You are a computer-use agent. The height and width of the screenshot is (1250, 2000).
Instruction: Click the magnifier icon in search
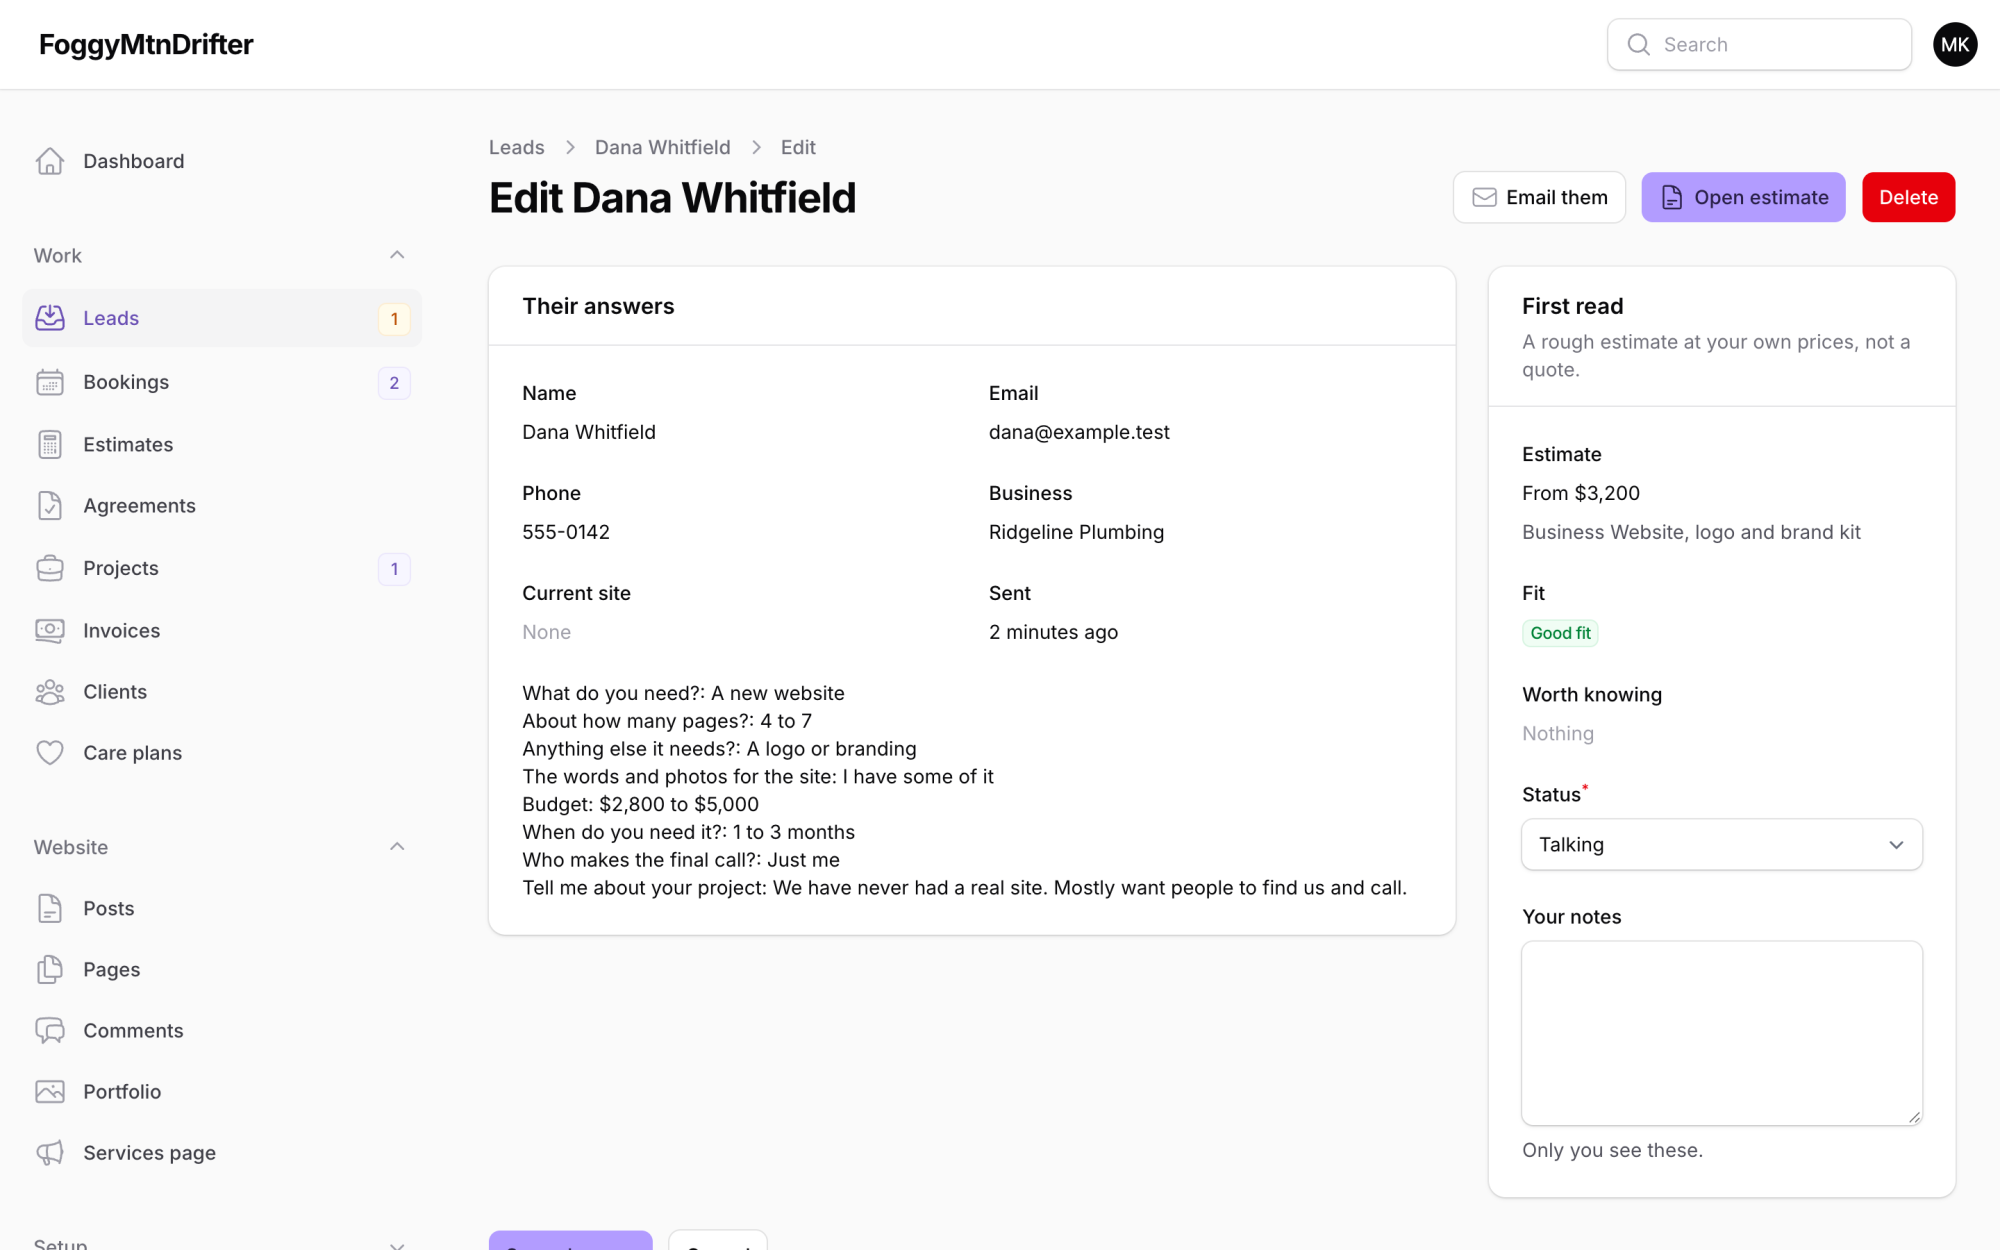tap(1638, 44)
